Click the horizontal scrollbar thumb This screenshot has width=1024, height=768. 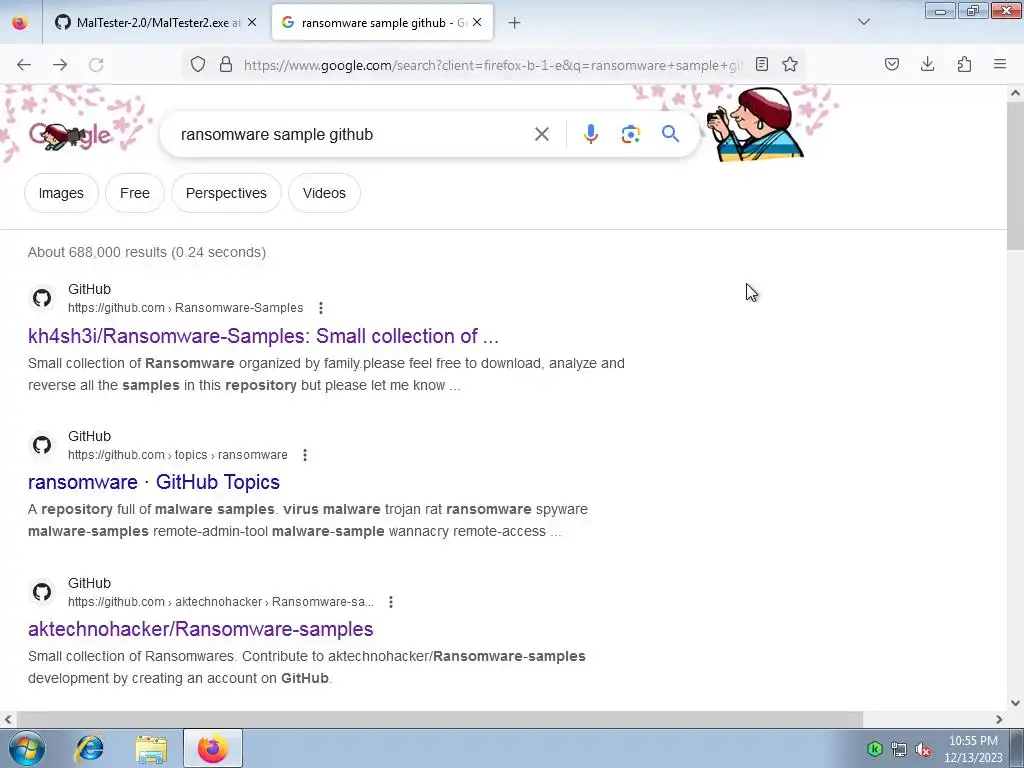pos(439,719)
